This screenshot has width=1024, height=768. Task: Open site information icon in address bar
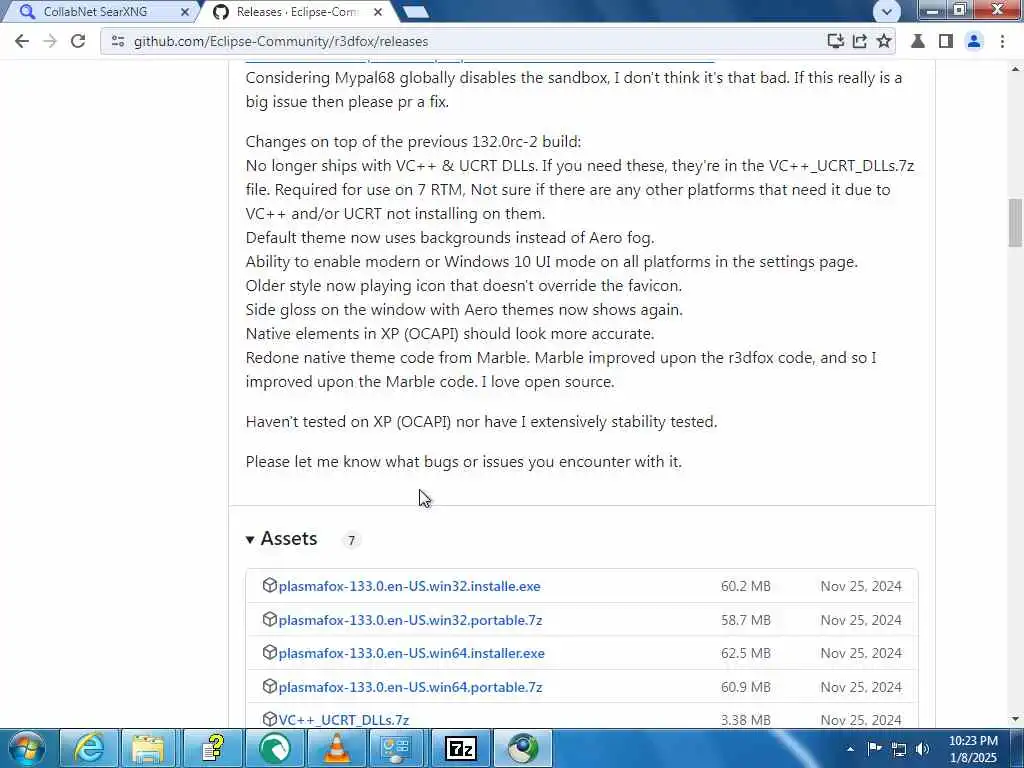pyautogui.click(x=118, y=41)
